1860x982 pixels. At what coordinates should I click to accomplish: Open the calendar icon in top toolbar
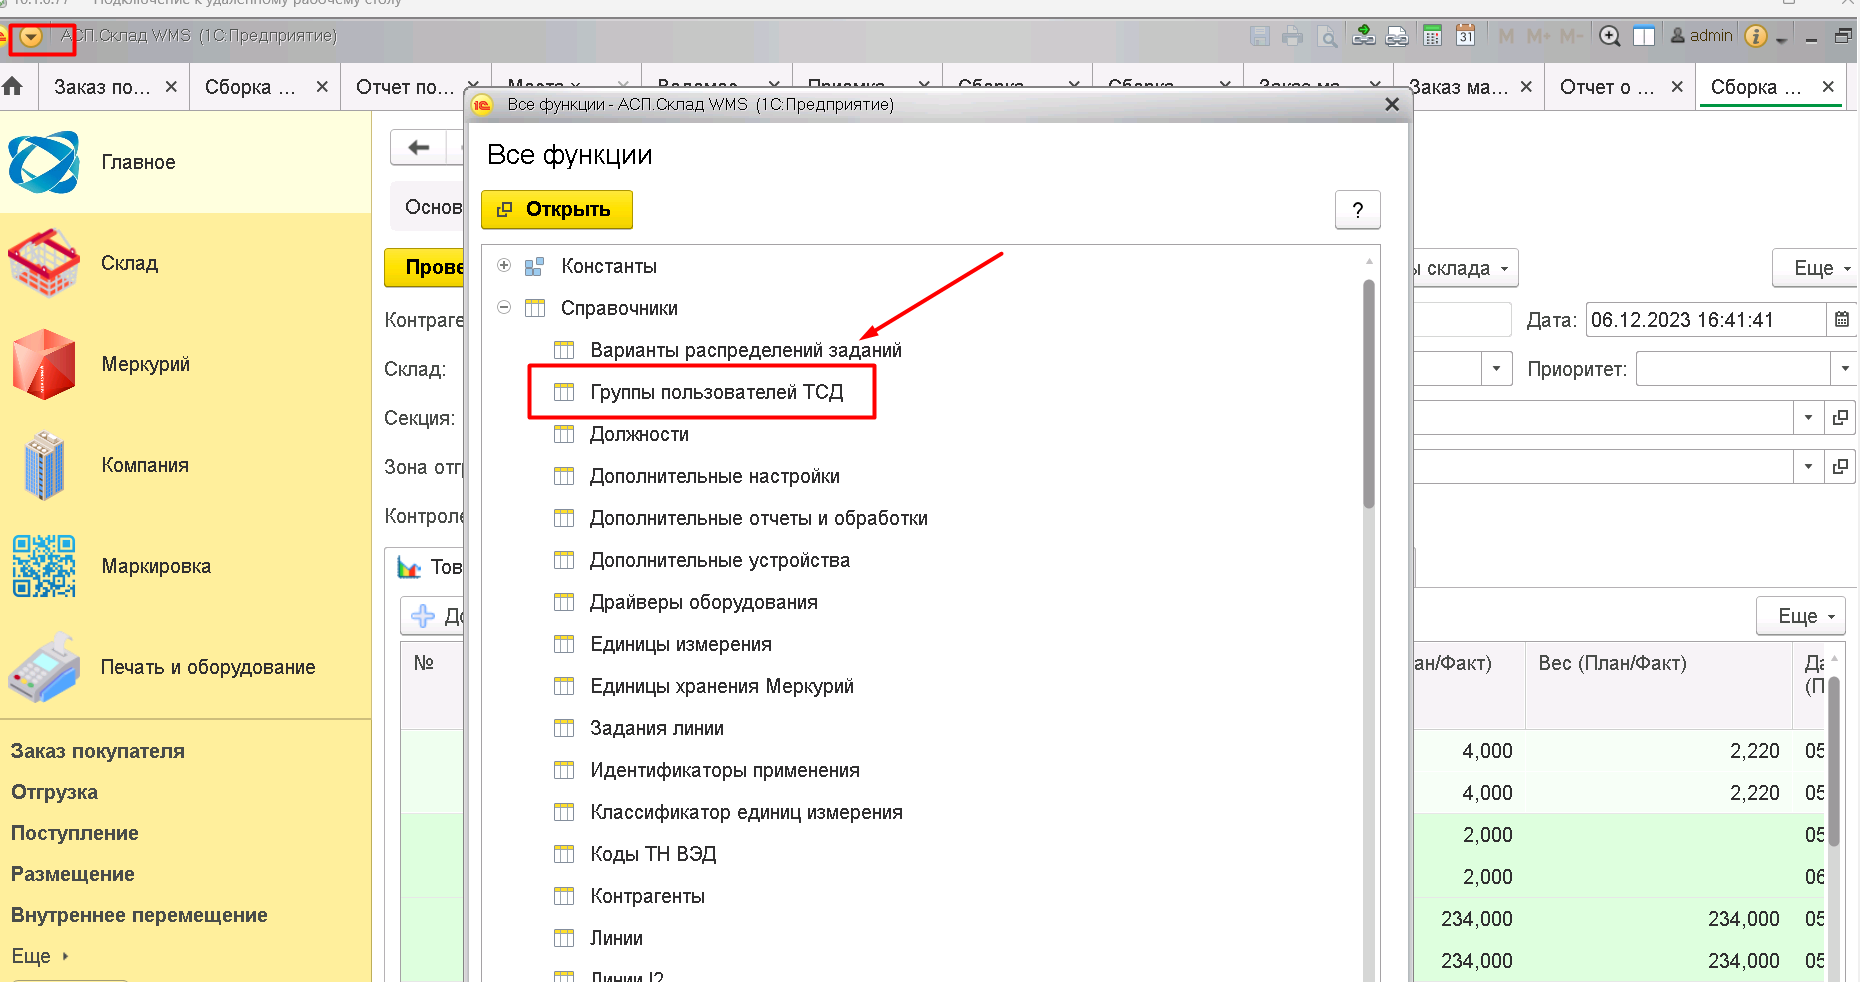coord(1465,36)
